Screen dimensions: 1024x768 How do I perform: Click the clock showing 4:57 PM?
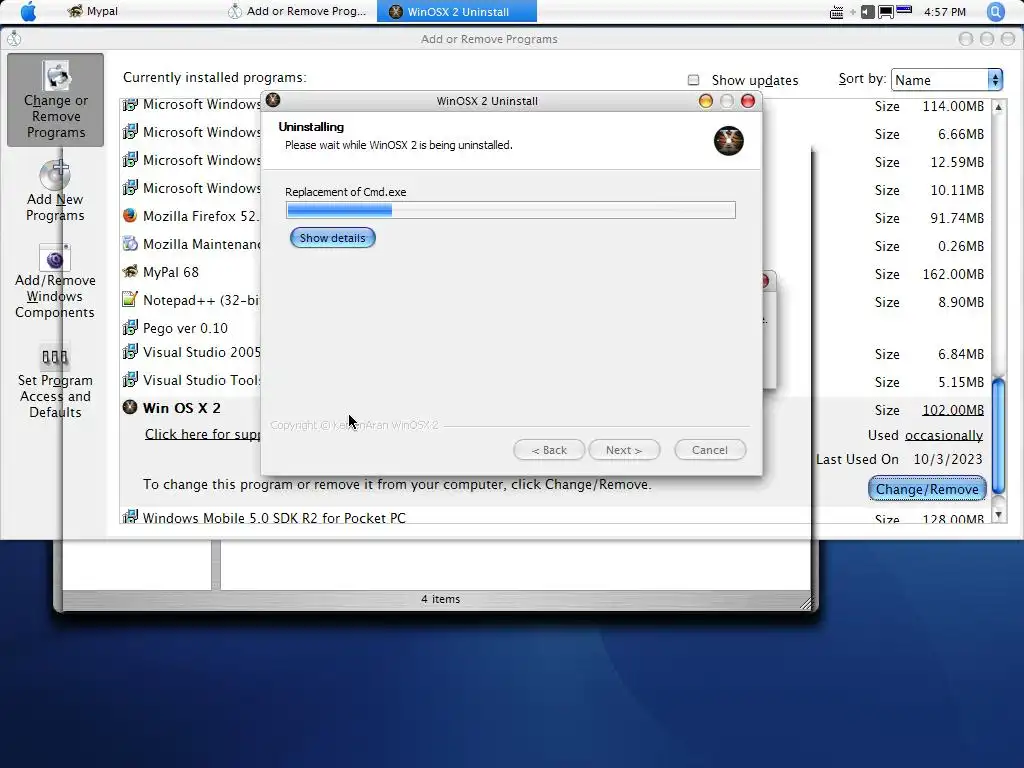[x=945, y=12]
